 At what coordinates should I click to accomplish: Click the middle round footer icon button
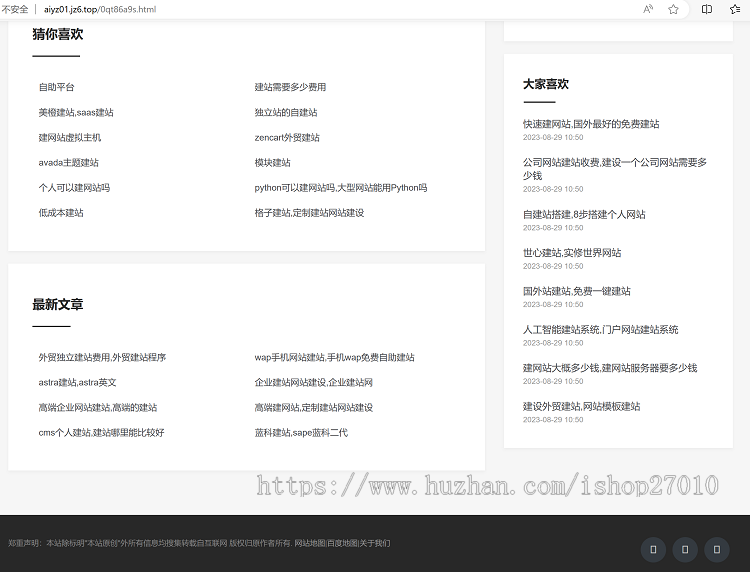(x=685, y=550)
